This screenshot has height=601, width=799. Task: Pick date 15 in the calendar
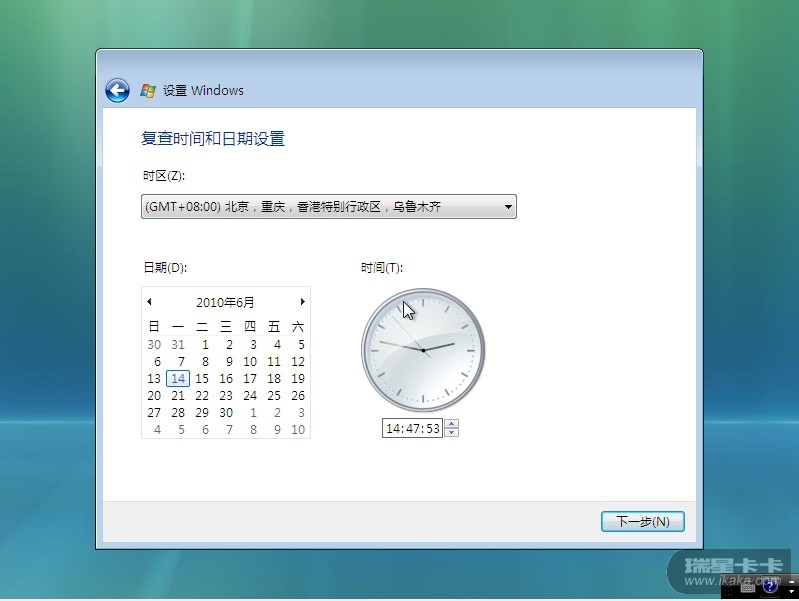[x=202, y=378]
